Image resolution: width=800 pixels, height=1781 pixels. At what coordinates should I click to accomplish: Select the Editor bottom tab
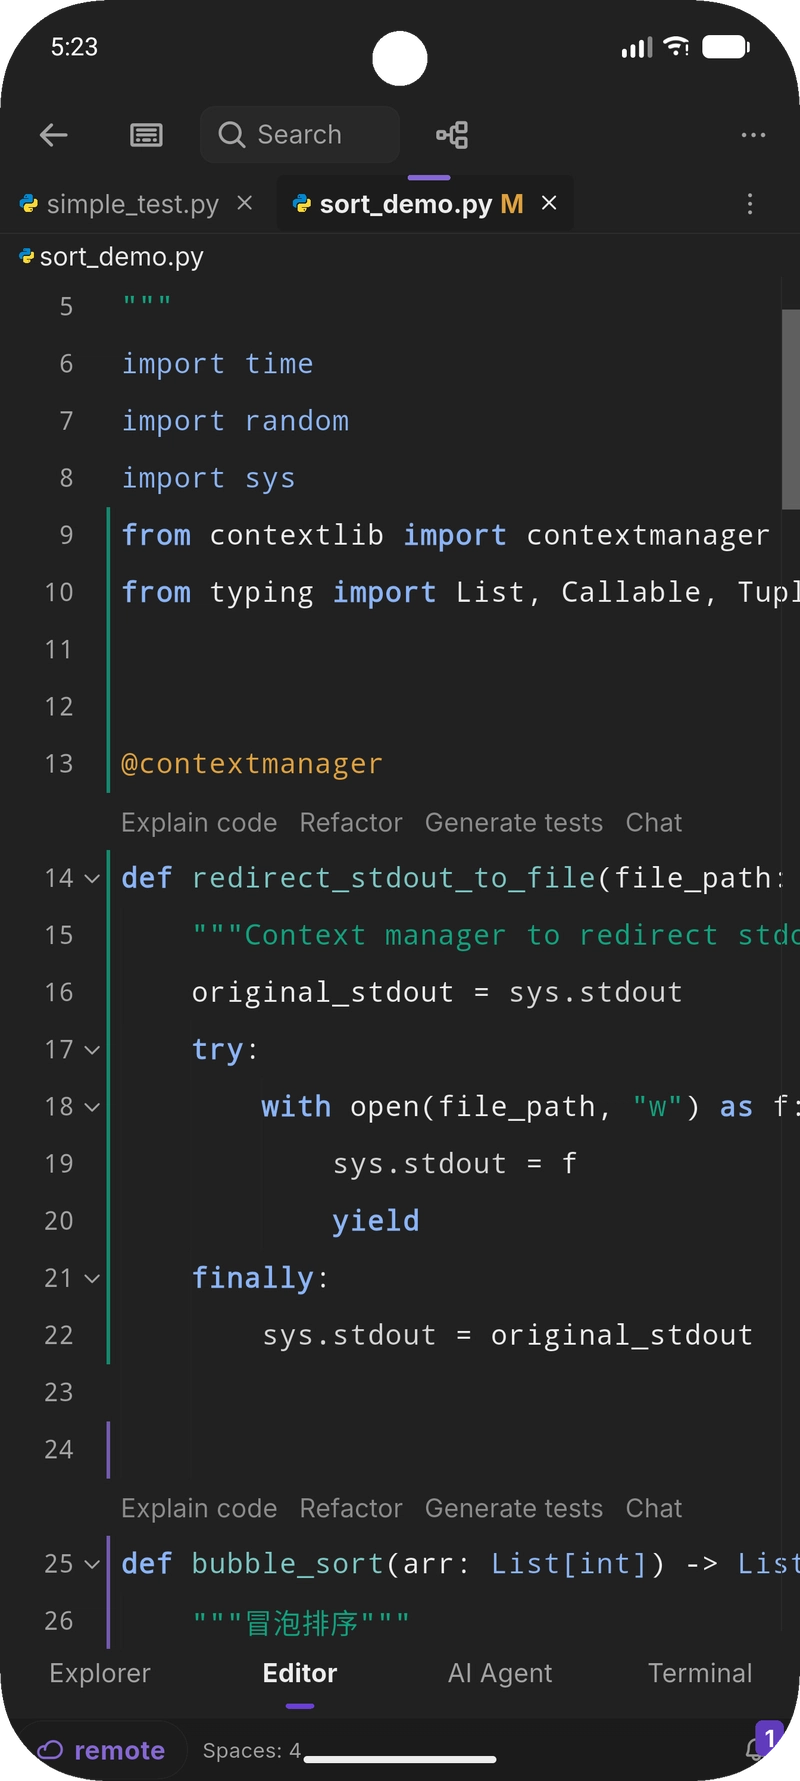(x=300, y=1673)
